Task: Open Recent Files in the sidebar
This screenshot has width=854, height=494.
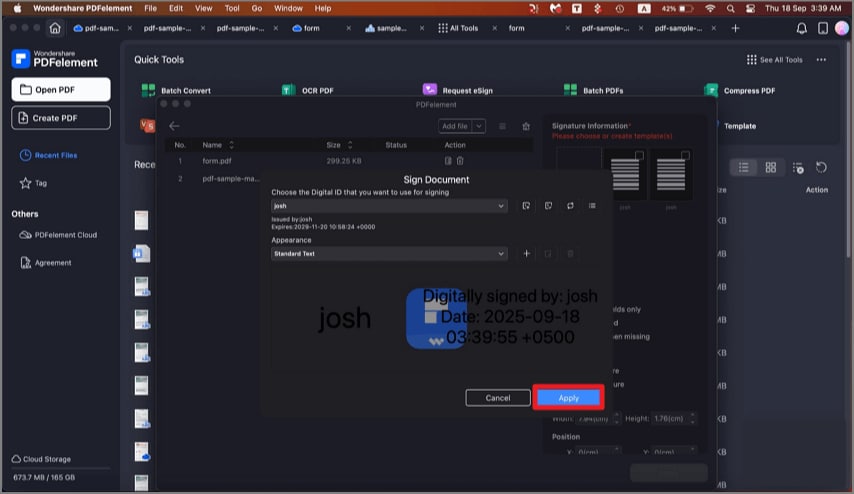Action: (48, 155)
